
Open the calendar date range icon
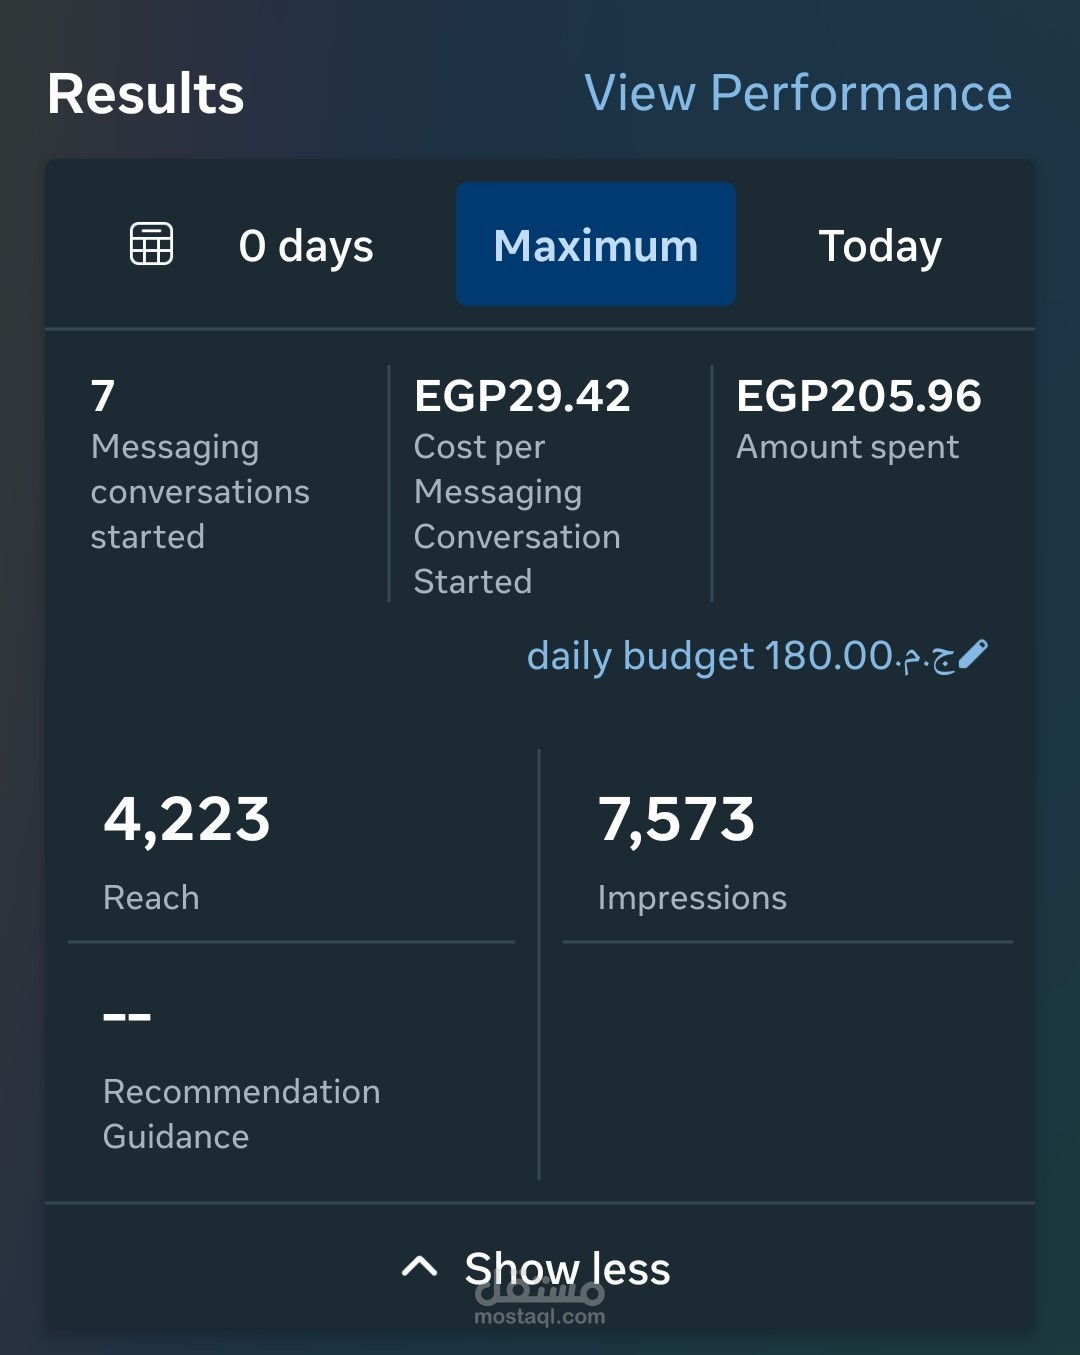pyautogui.click(x=152, y=244)
